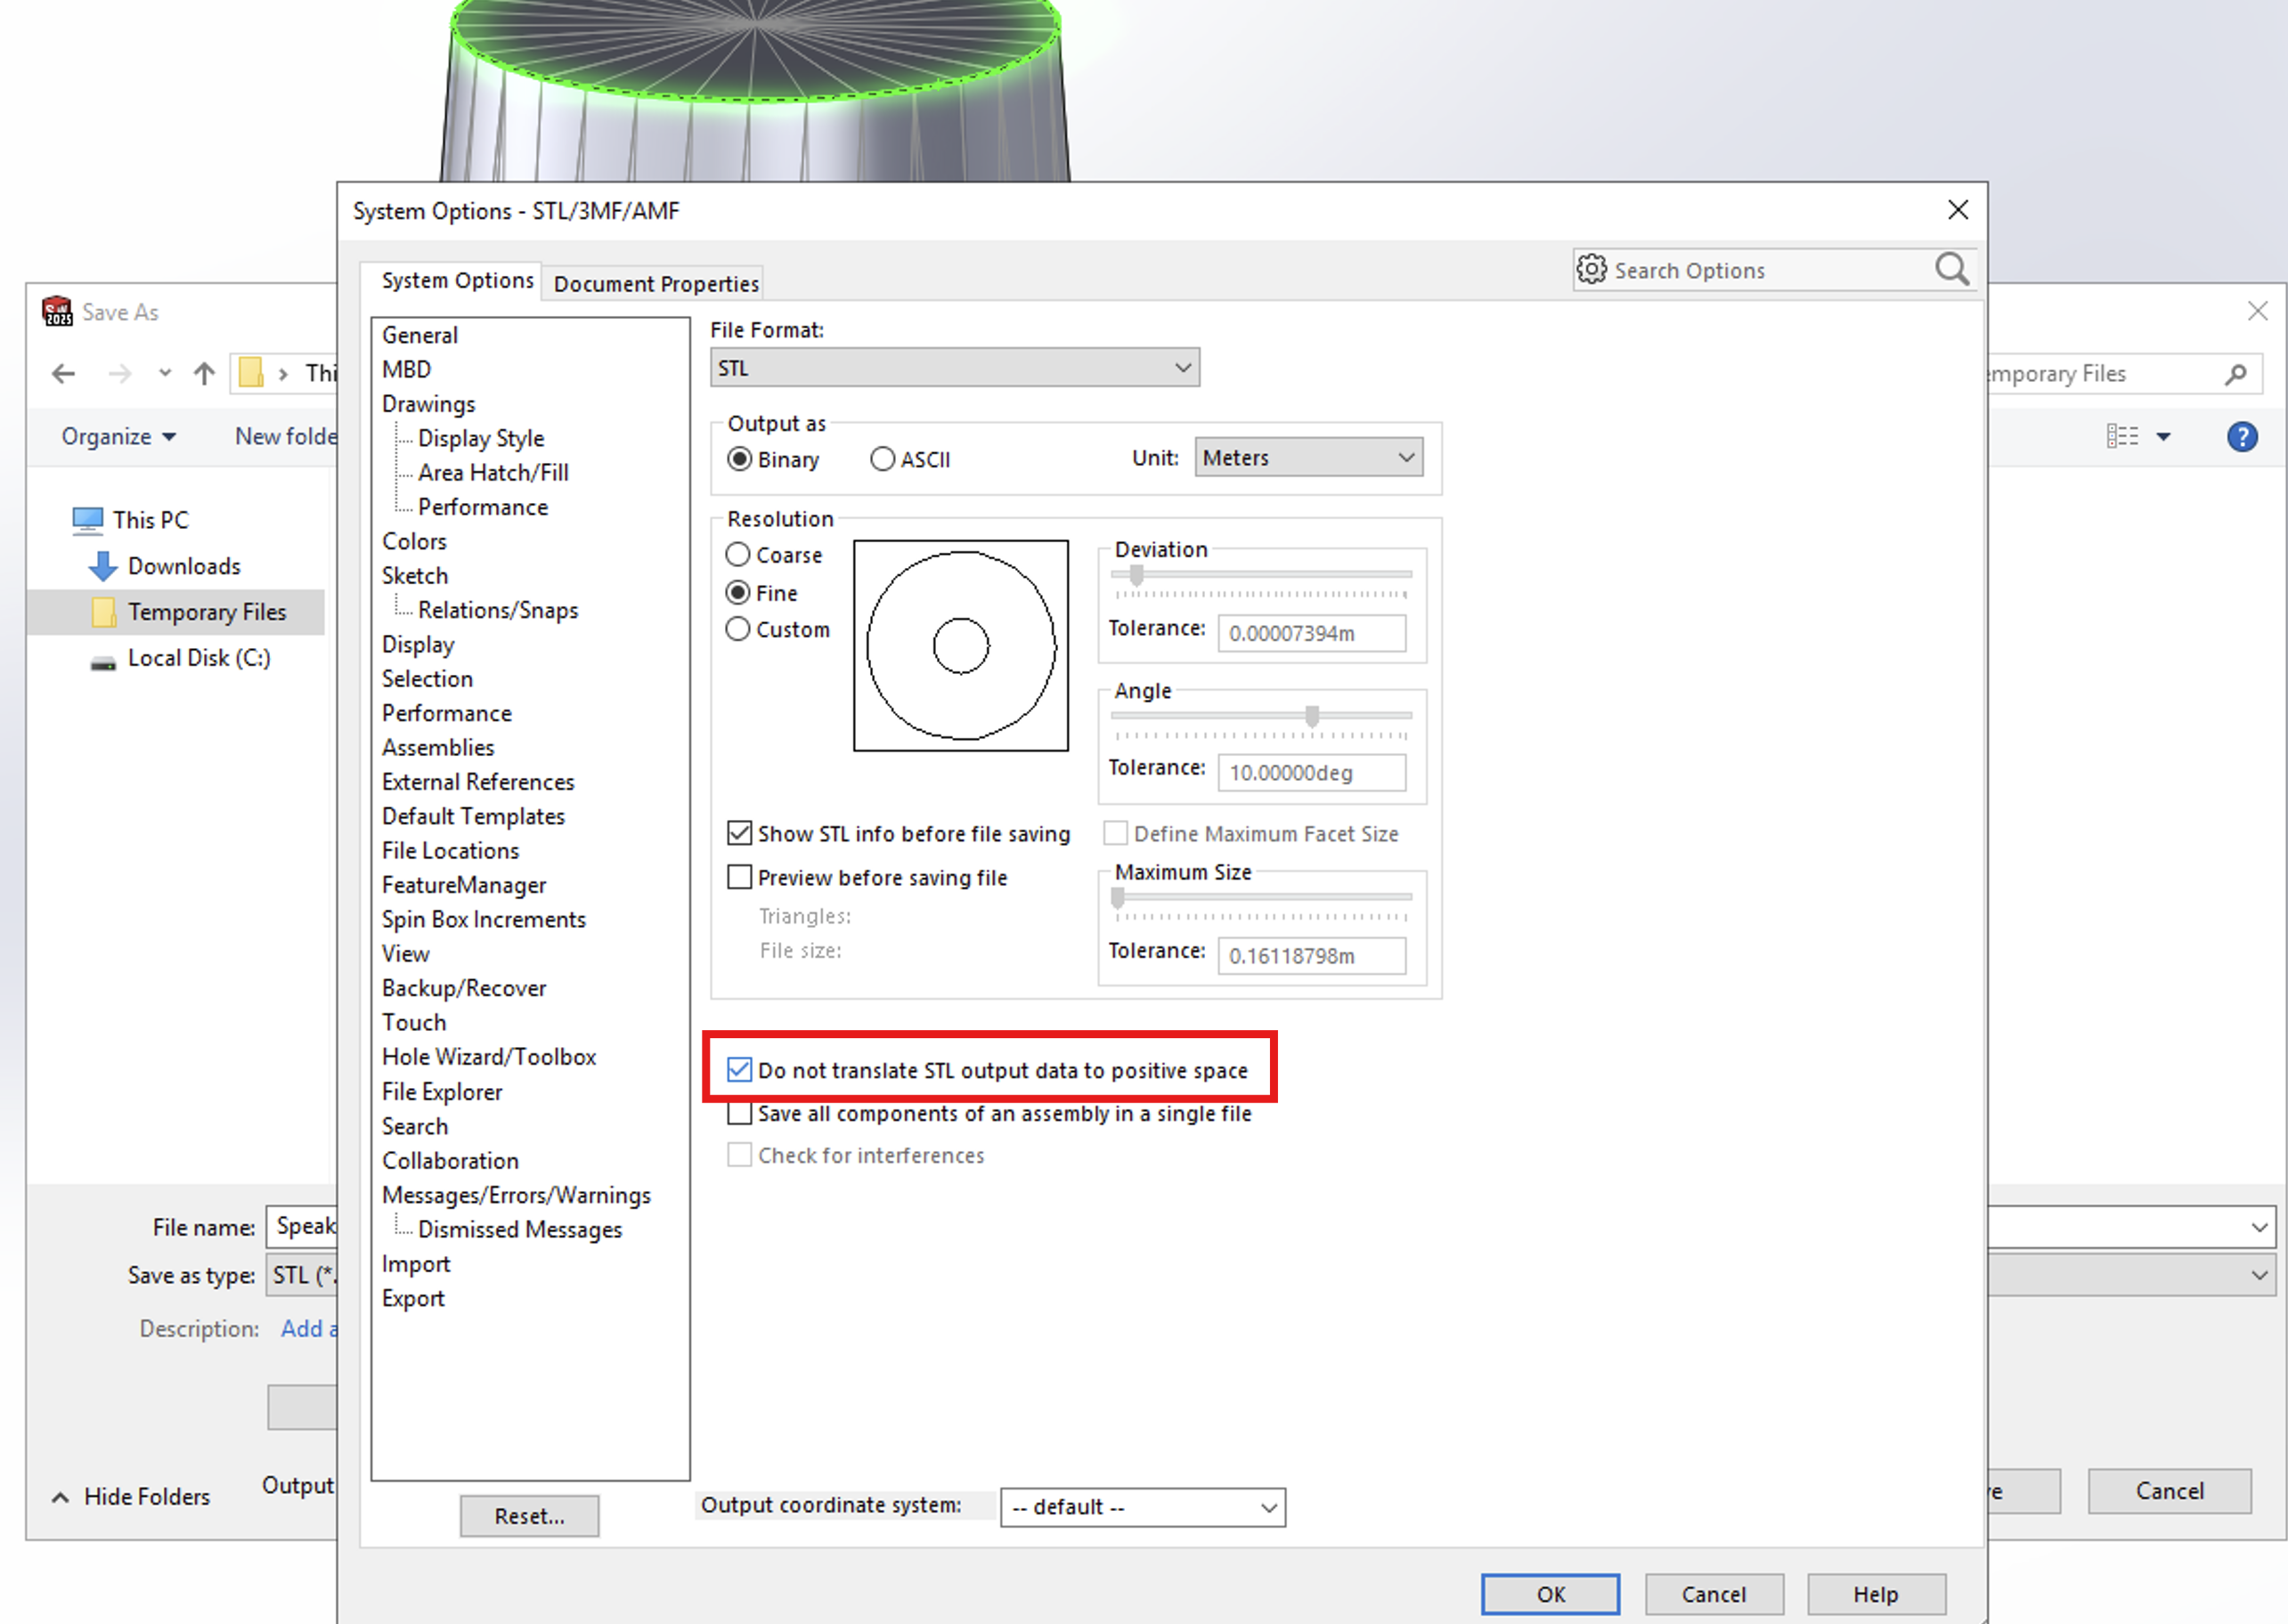This screenshot has width=2288, height=1624.
Task: Click the Angle slider thumb
Action: (1312, 716)
